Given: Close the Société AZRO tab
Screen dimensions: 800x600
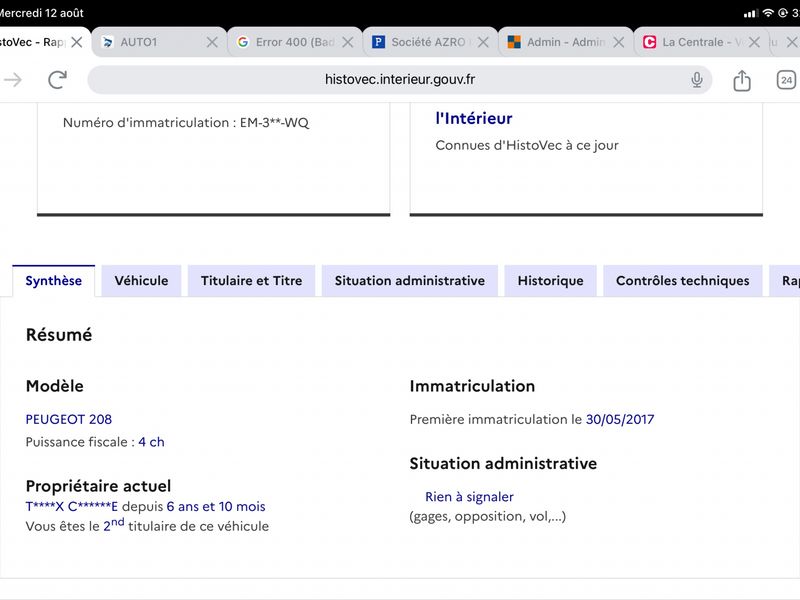Looking at the screenshot, I should (483, 42).
